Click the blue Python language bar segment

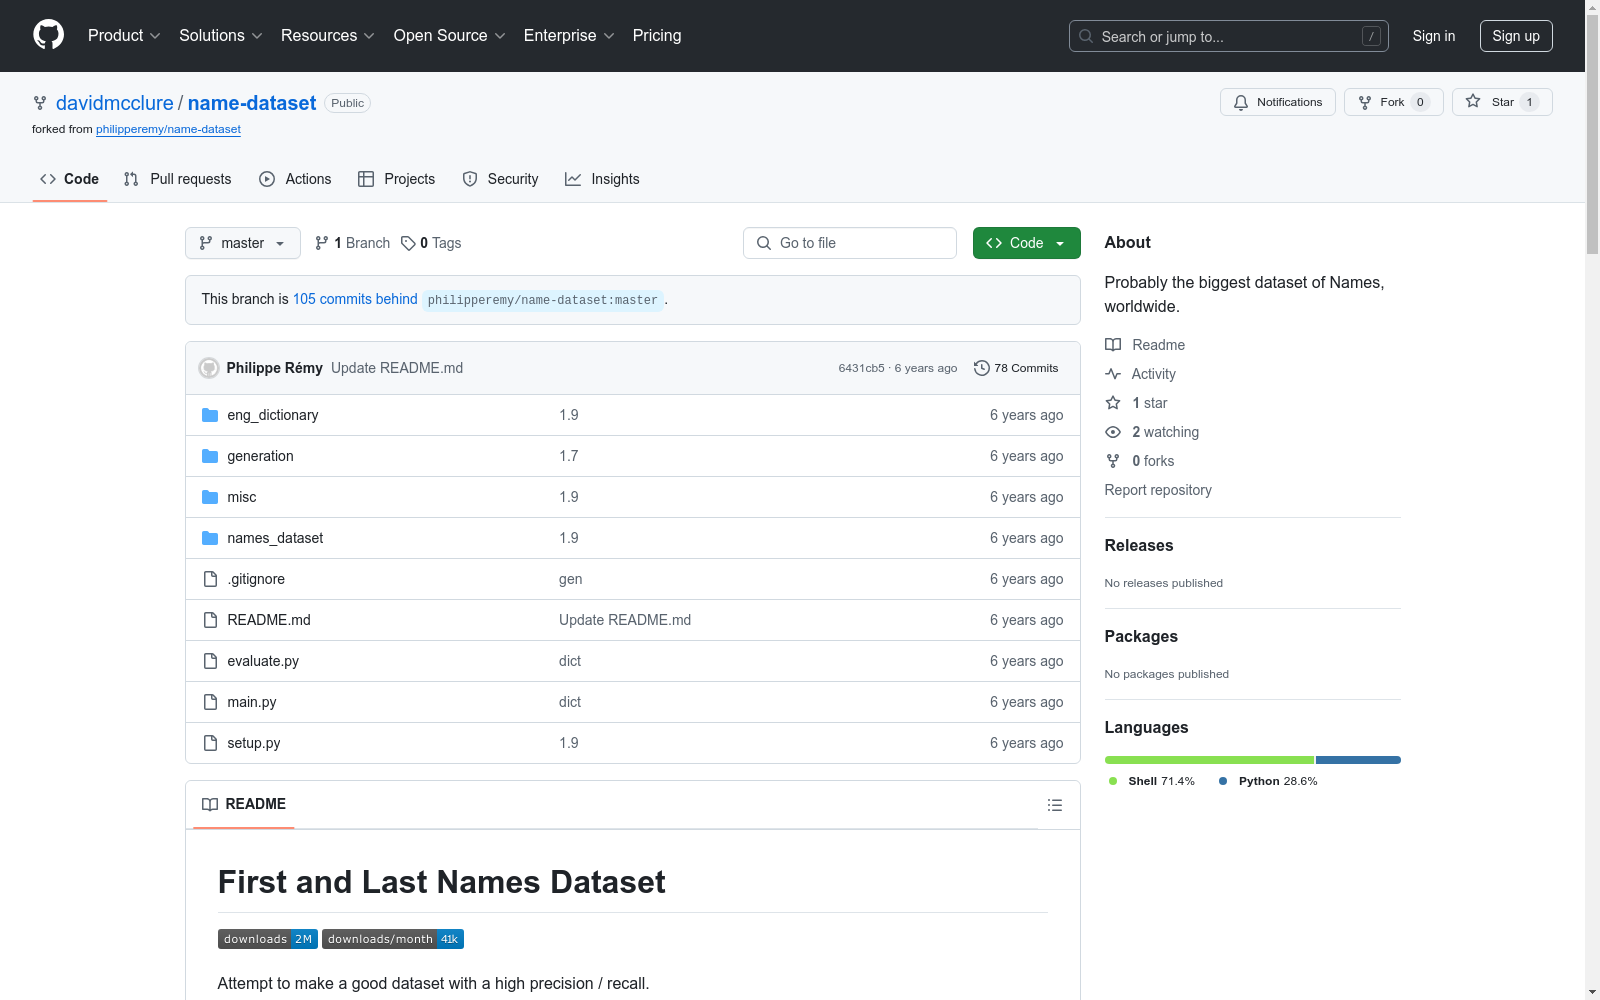[x=1359, y=760]
